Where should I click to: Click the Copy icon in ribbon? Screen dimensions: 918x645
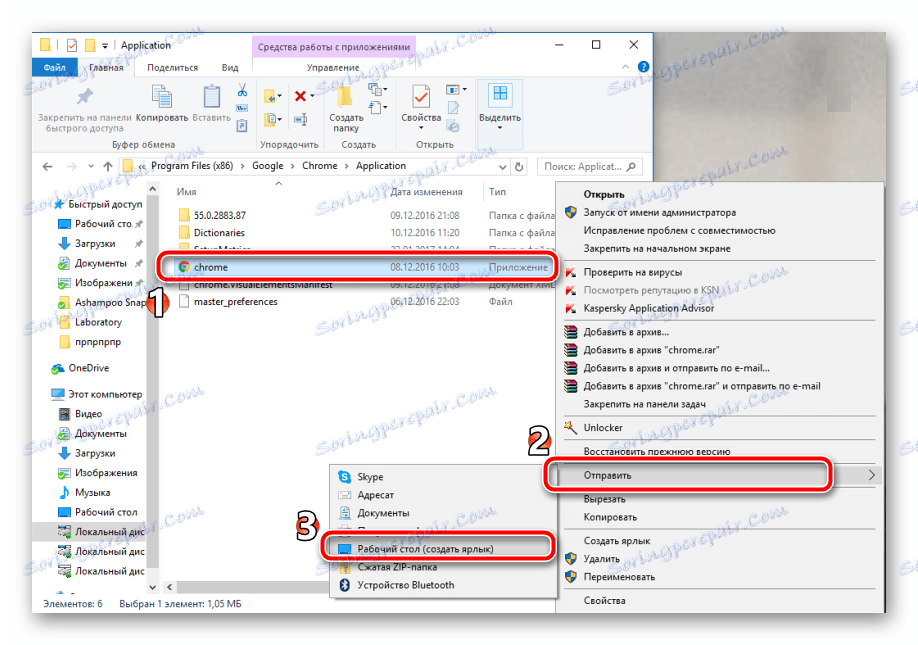(162, 97)
